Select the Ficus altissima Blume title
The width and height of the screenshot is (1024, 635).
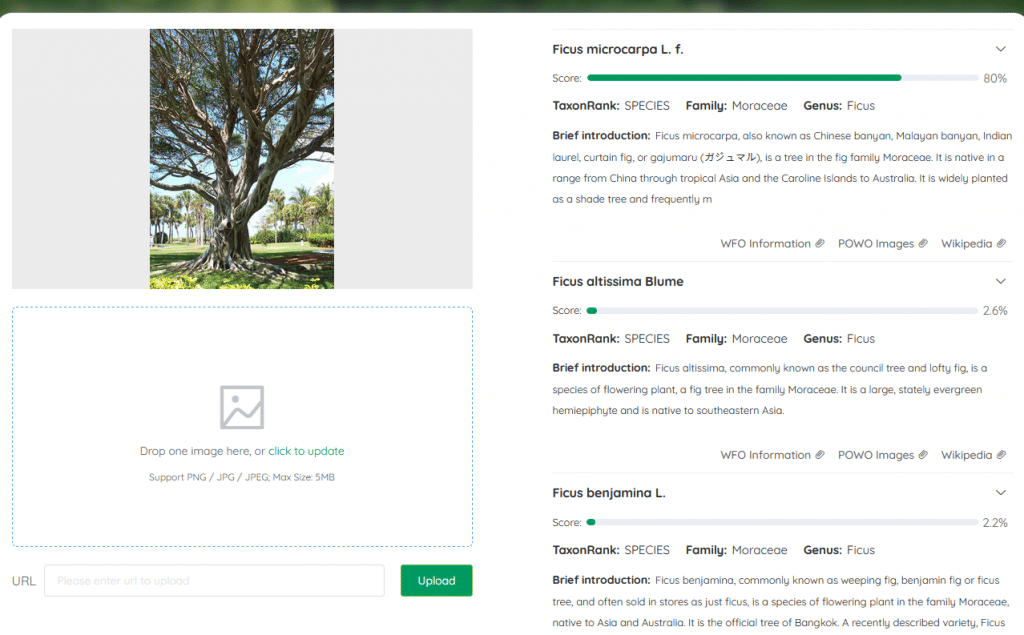click(x=618, y=282)
